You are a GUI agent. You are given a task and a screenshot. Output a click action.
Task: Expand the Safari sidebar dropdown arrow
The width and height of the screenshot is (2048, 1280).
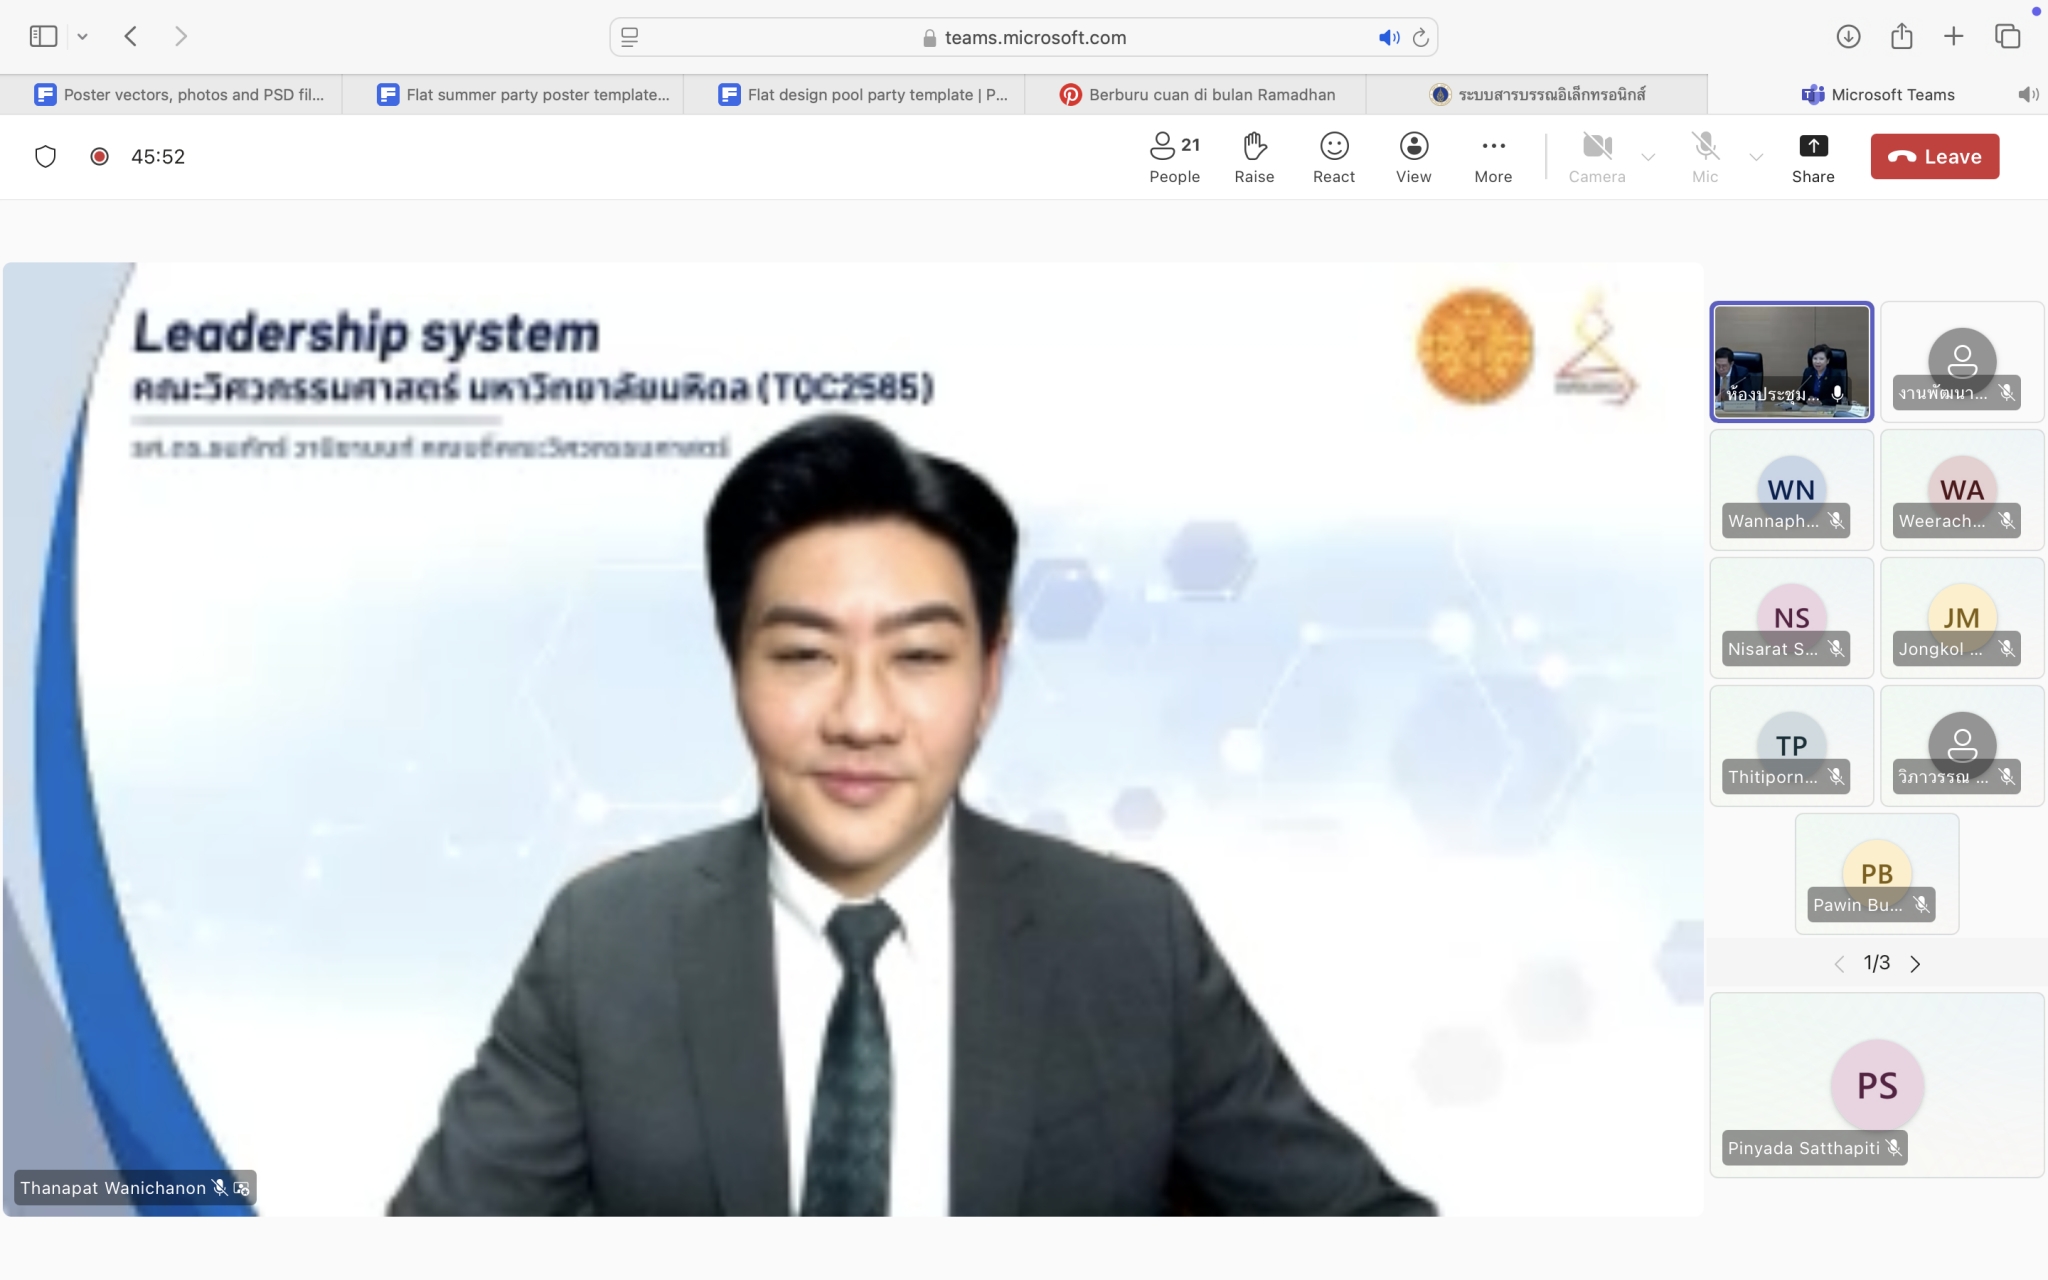tap(83, 37)
